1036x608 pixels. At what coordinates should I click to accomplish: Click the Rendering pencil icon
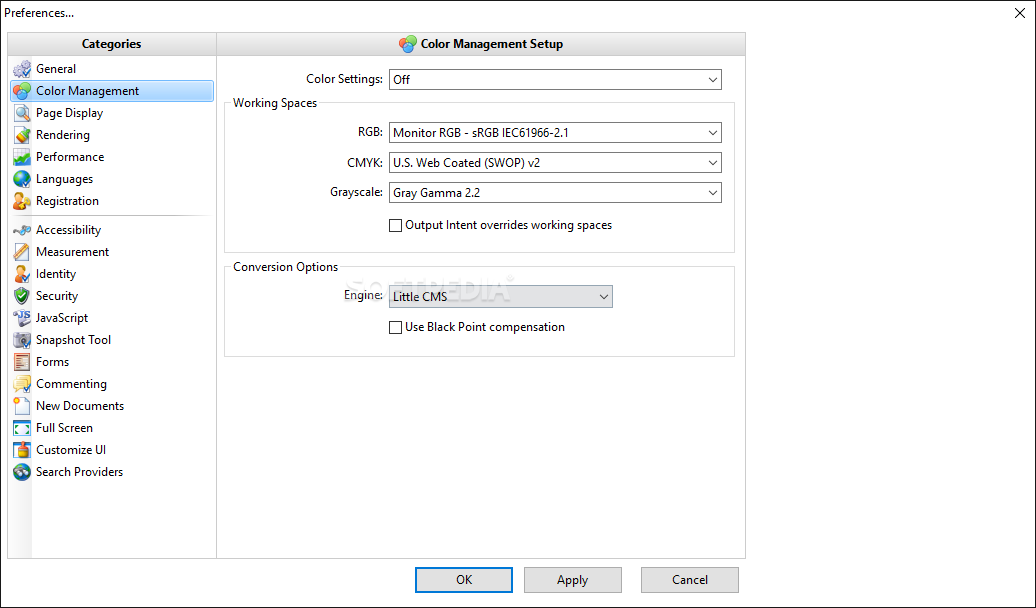pyautogui.click(x=22, y=135)
